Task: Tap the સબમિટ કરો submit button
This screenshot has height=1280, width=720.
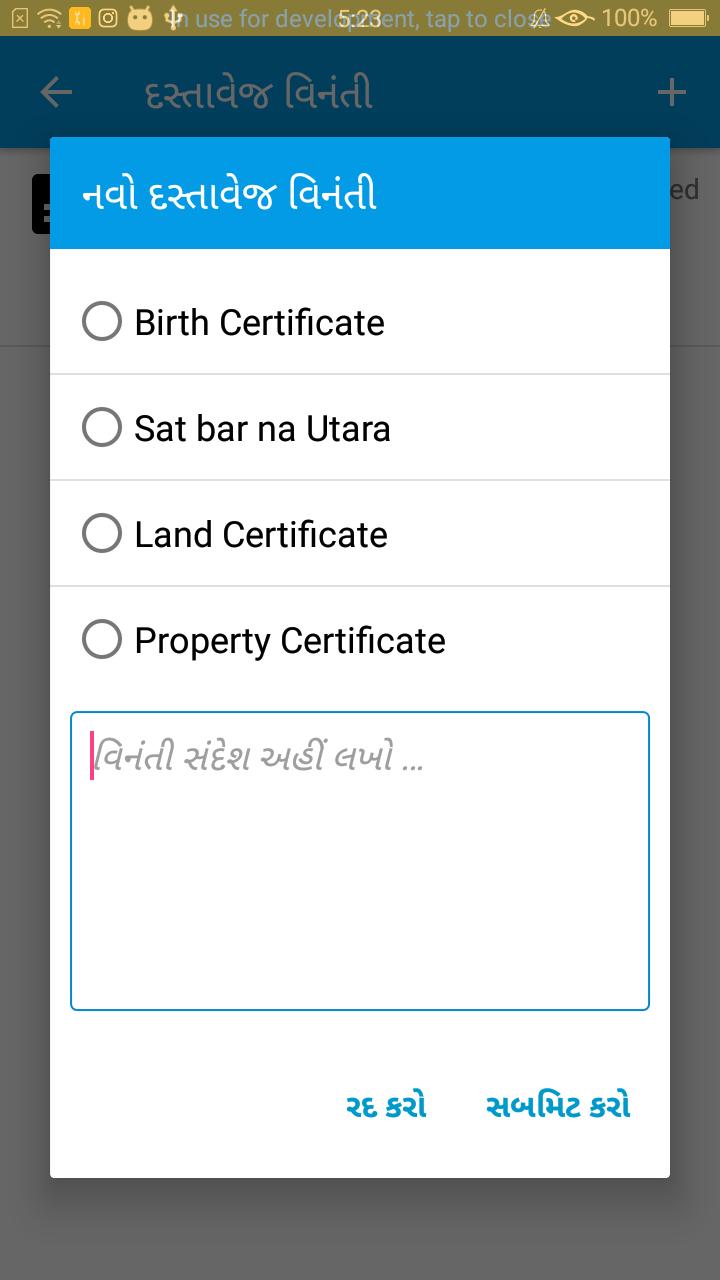Action: point(558,1107)
